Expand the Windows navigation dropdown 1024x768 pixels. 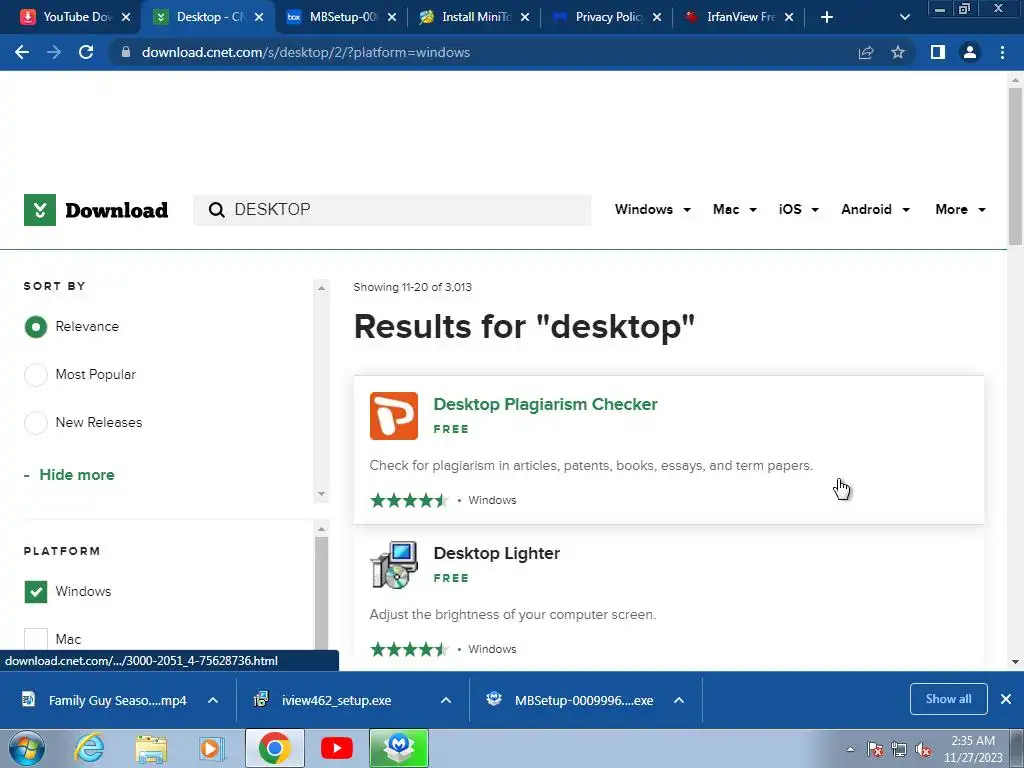point(652,210)
